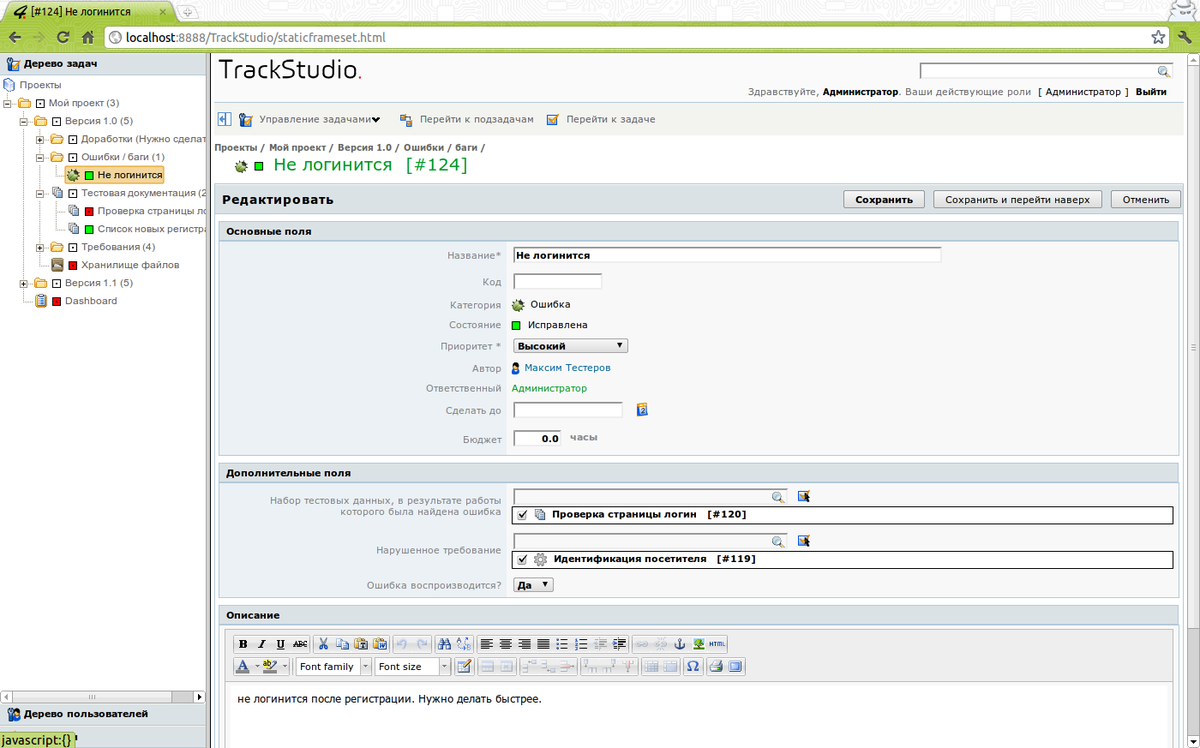Screen dimensions: 1200x748
Task: Expand 'Доработки' tree node
Action: pos(41,139)
